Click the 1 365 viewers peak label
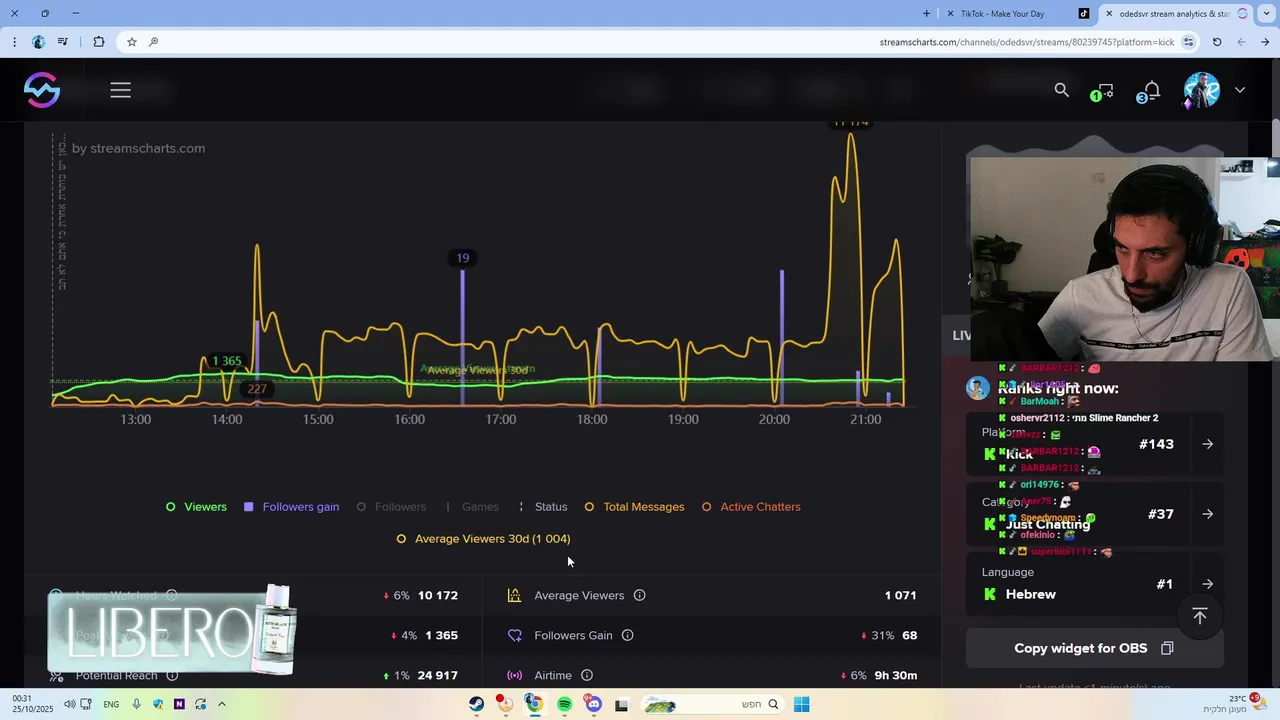Screen dimensions: 1280x720 tap(227, 361)
